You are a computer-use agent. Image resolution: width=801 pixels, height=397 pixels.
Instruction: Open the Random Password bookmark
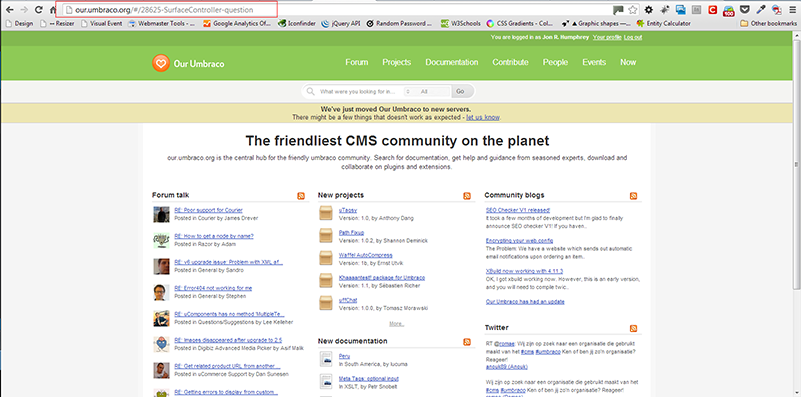pos(399,23)
